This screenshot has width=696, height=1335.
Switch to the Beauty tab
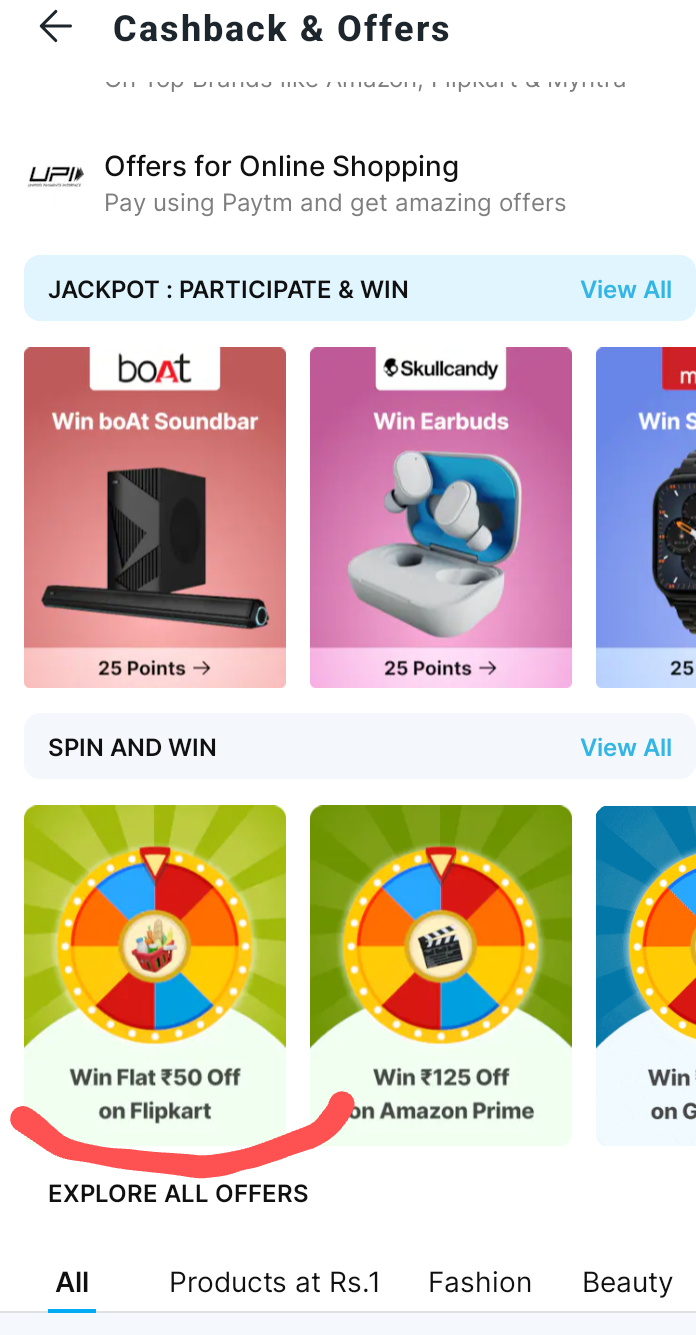click(628, 1282)
